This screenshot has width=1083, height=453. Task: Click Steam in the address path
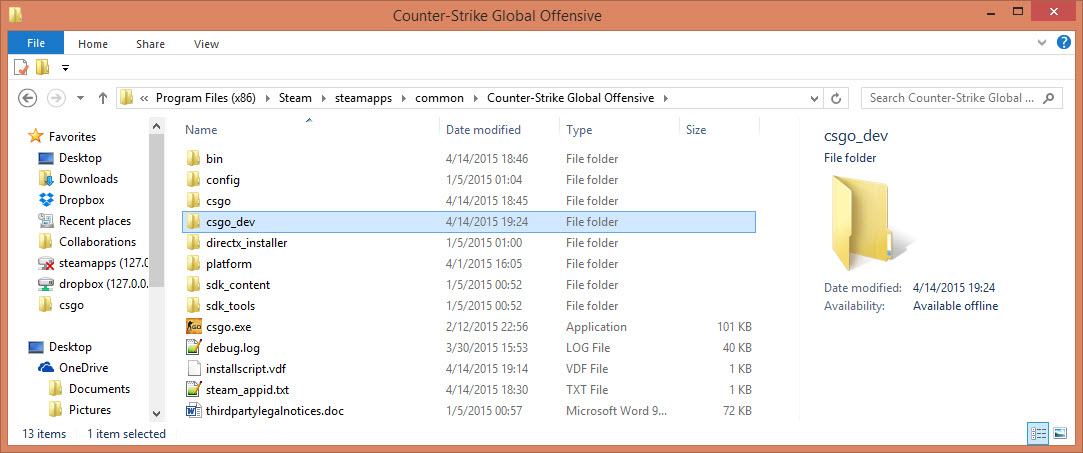pos(295,98)
